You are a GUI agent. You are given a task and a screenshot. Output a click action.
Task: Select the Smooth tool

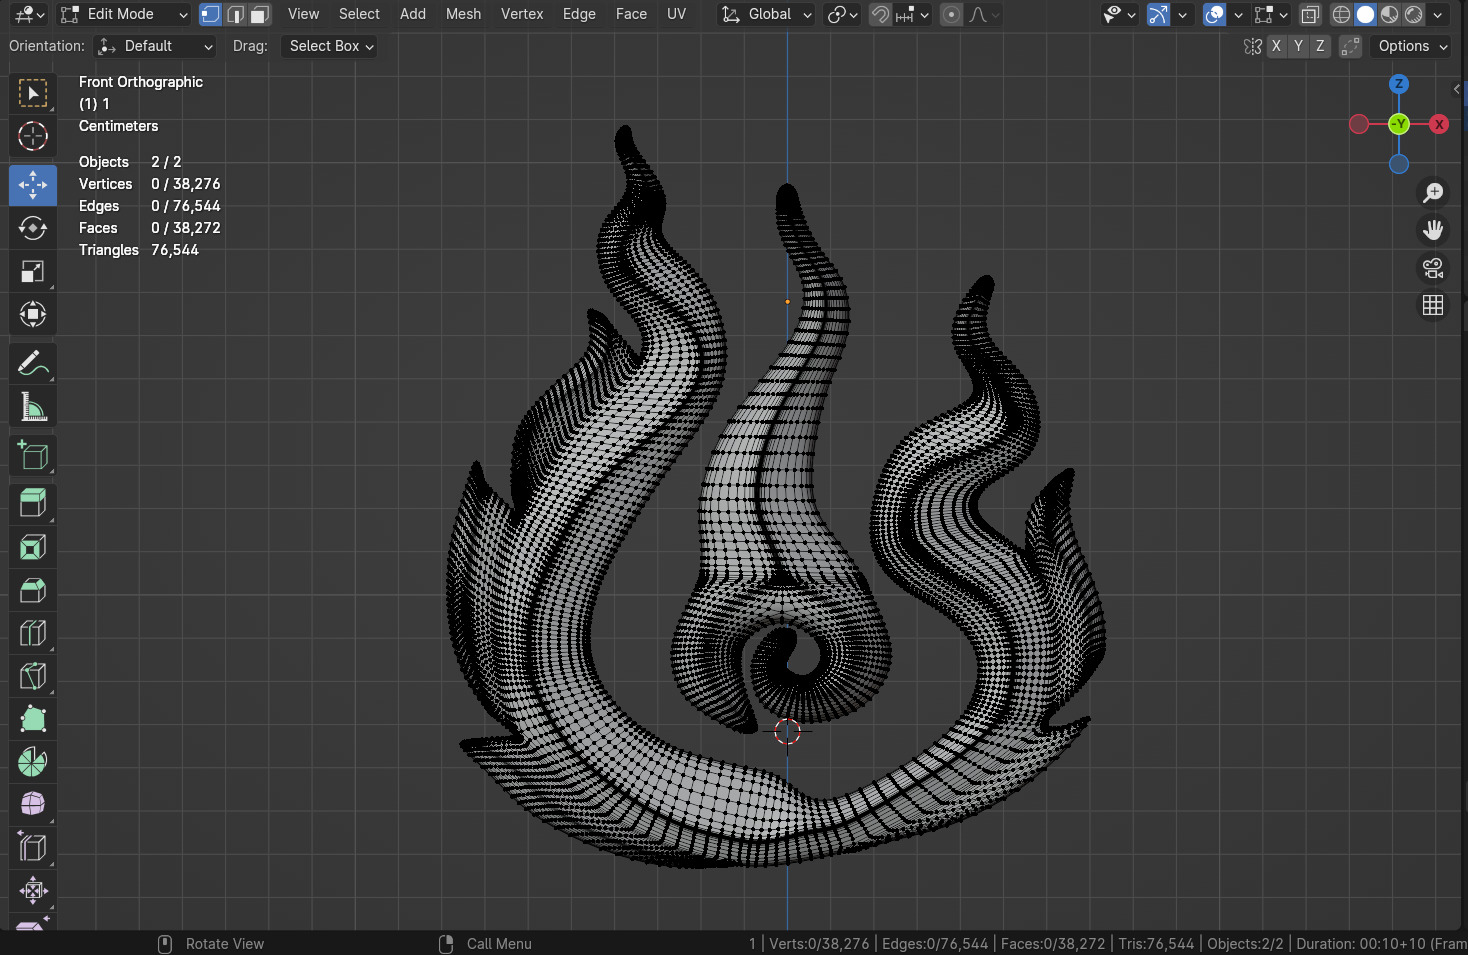(x=33, y=805)
